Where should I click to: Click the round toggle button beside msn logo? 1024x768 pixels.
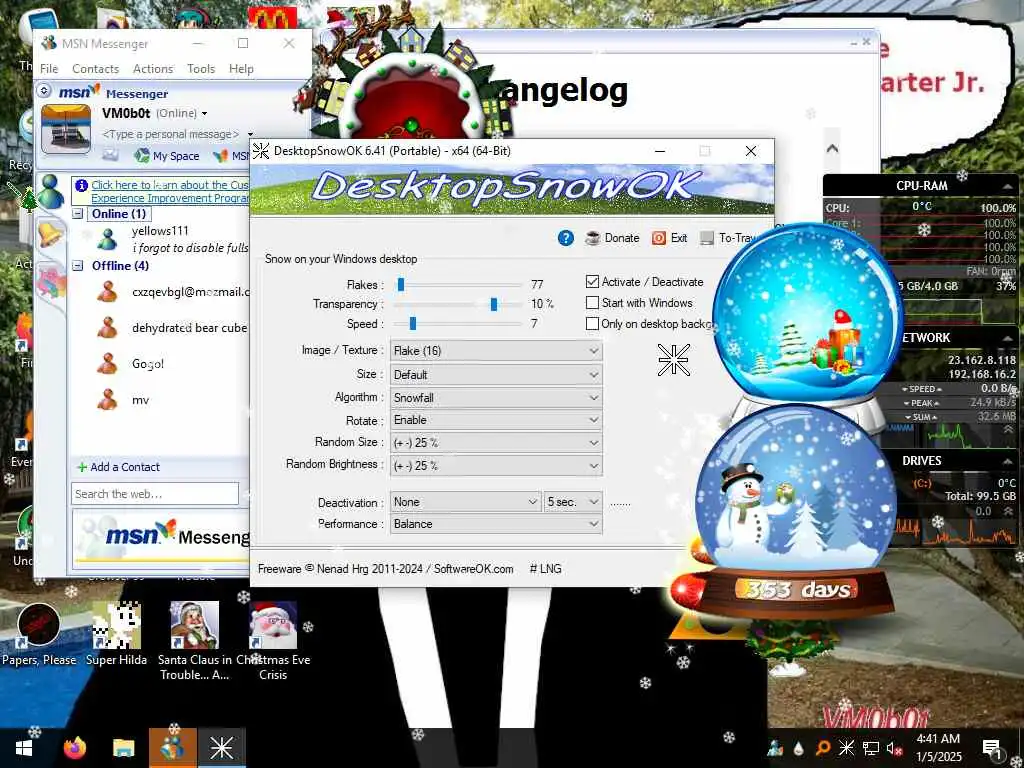pyautogui.click(x=44, y=90)
